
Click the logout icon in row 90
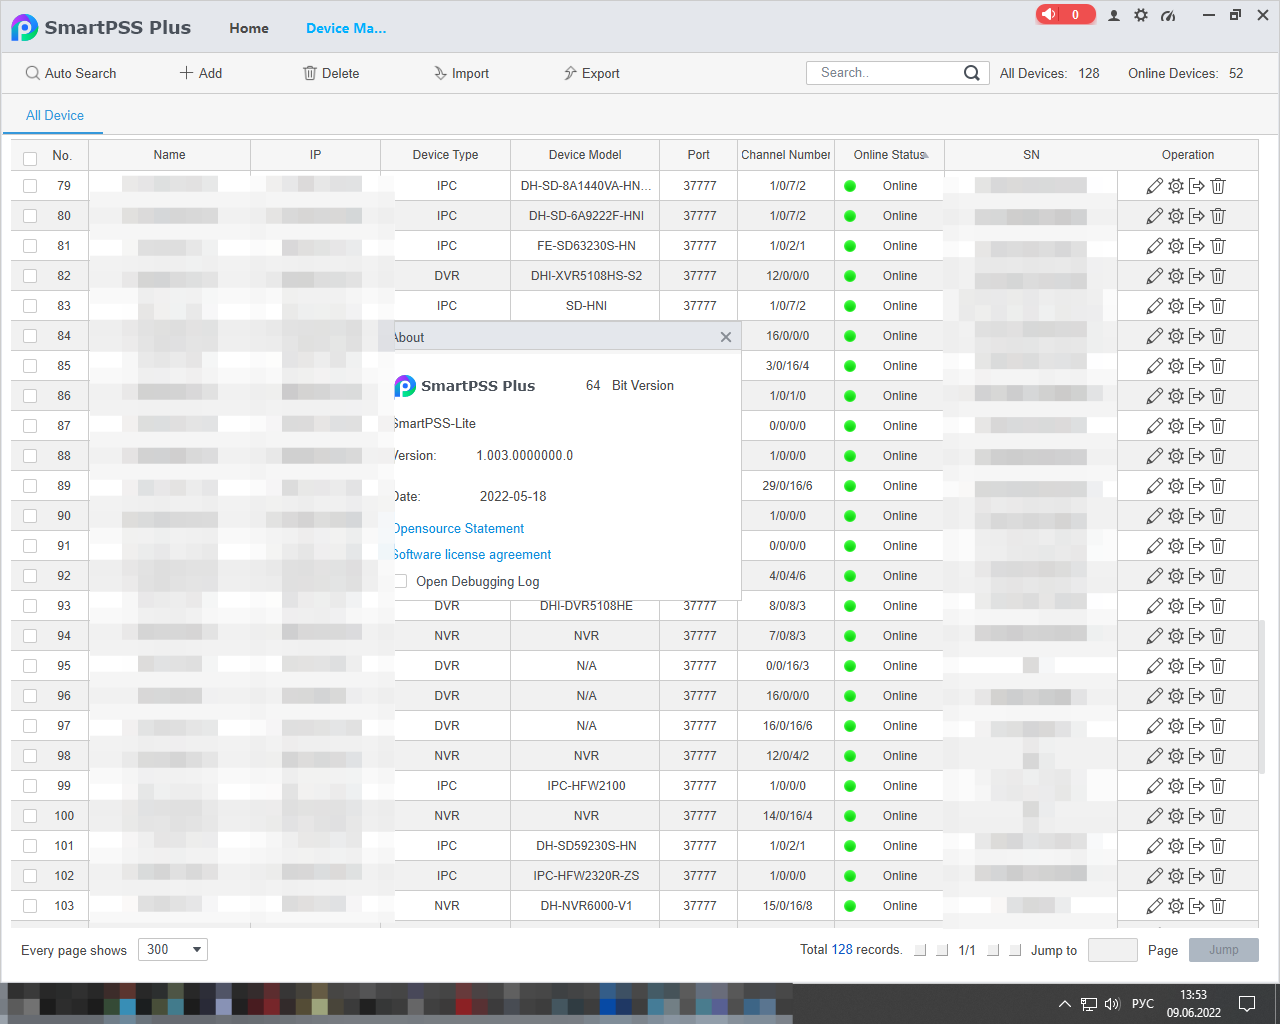[1197, 516]
